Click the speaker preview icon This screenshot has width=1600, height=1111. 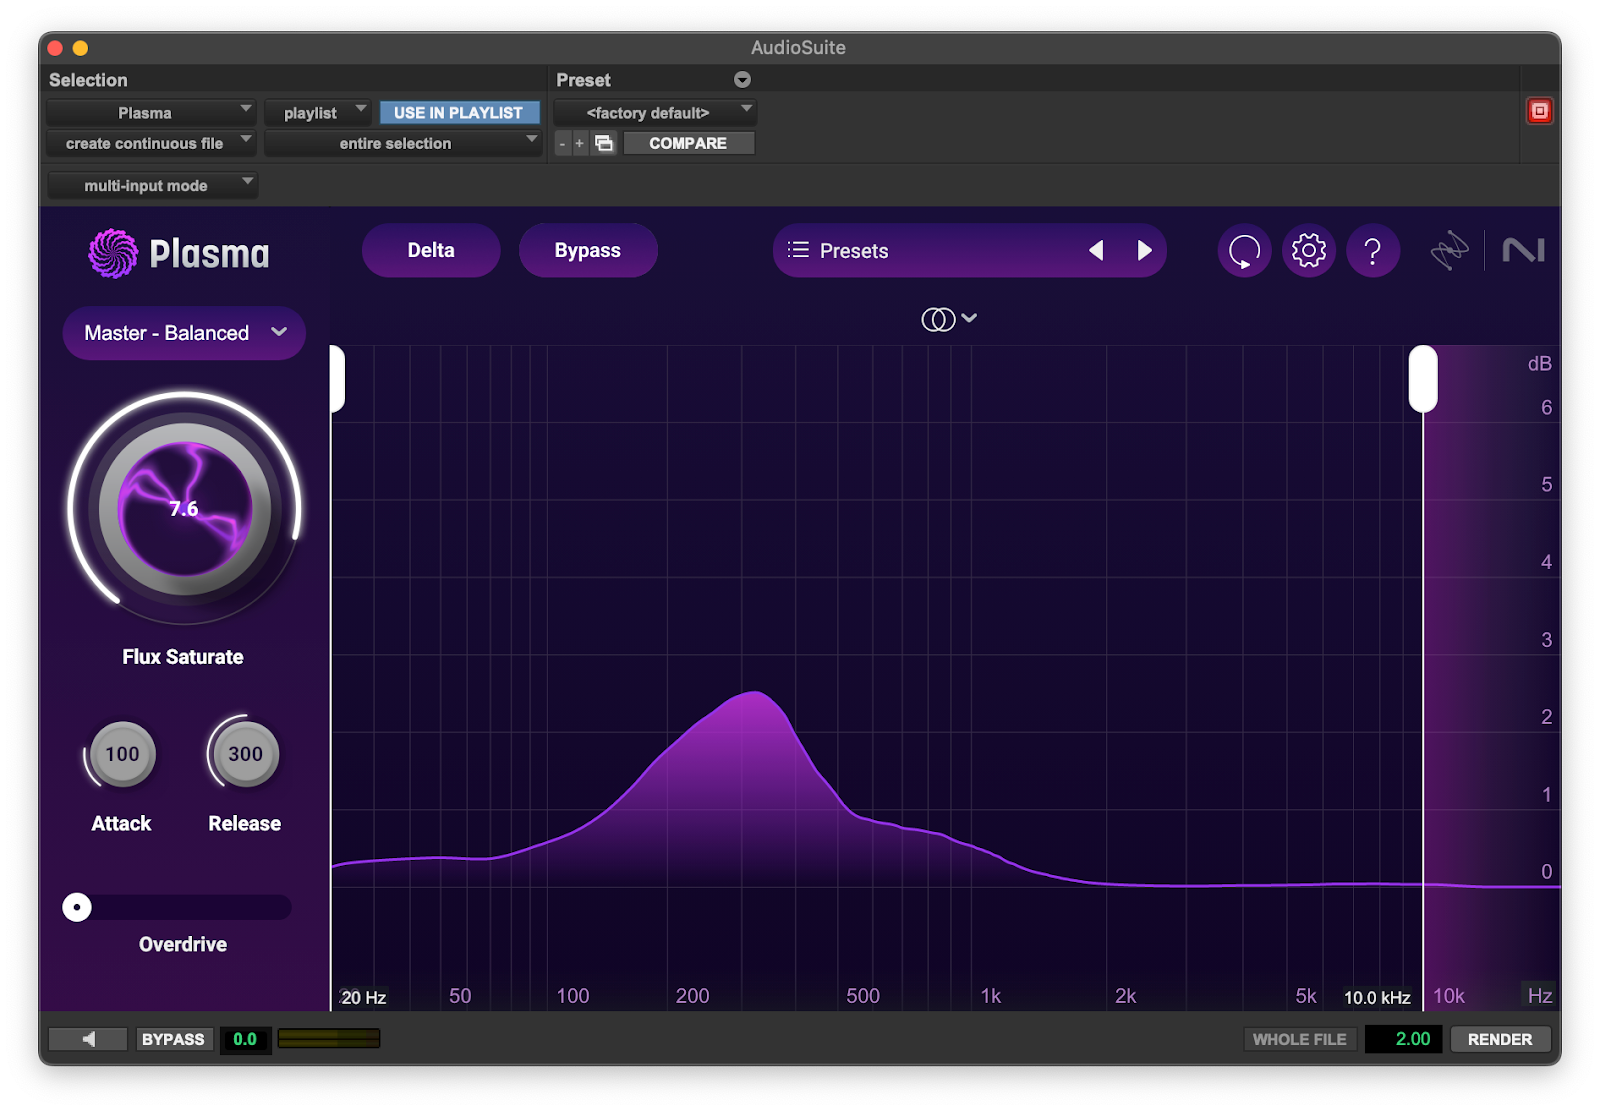click(x=88, y=1039)
